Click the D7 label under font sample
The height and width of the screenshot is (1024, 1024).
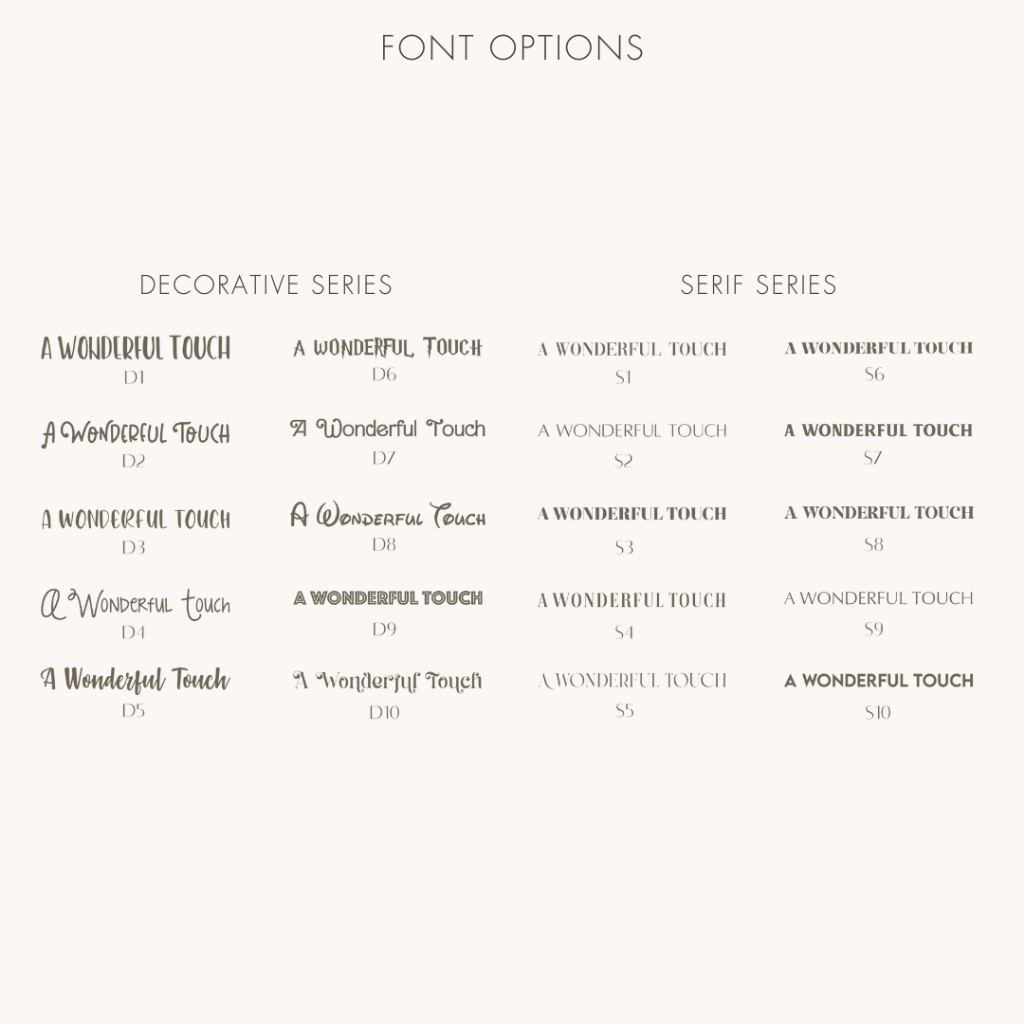(384, 458)
